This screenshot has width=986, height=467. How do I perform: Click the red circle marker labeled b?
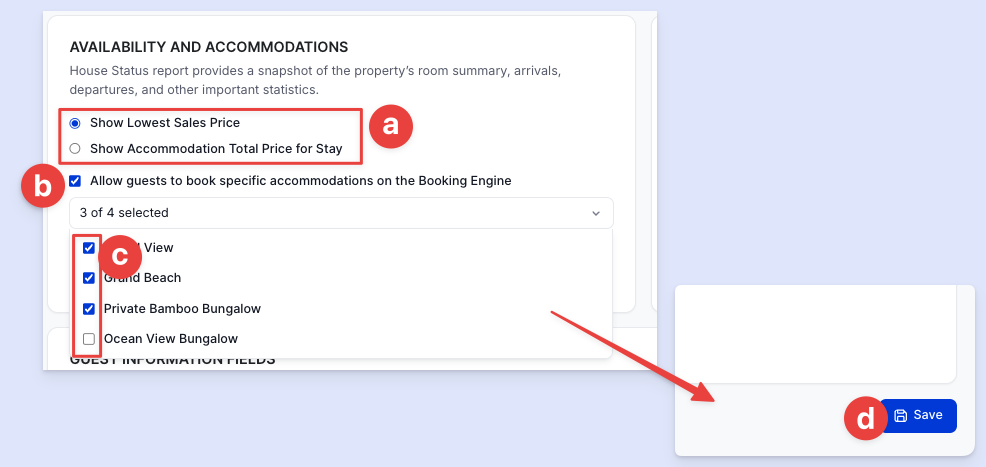coord(43,186)
